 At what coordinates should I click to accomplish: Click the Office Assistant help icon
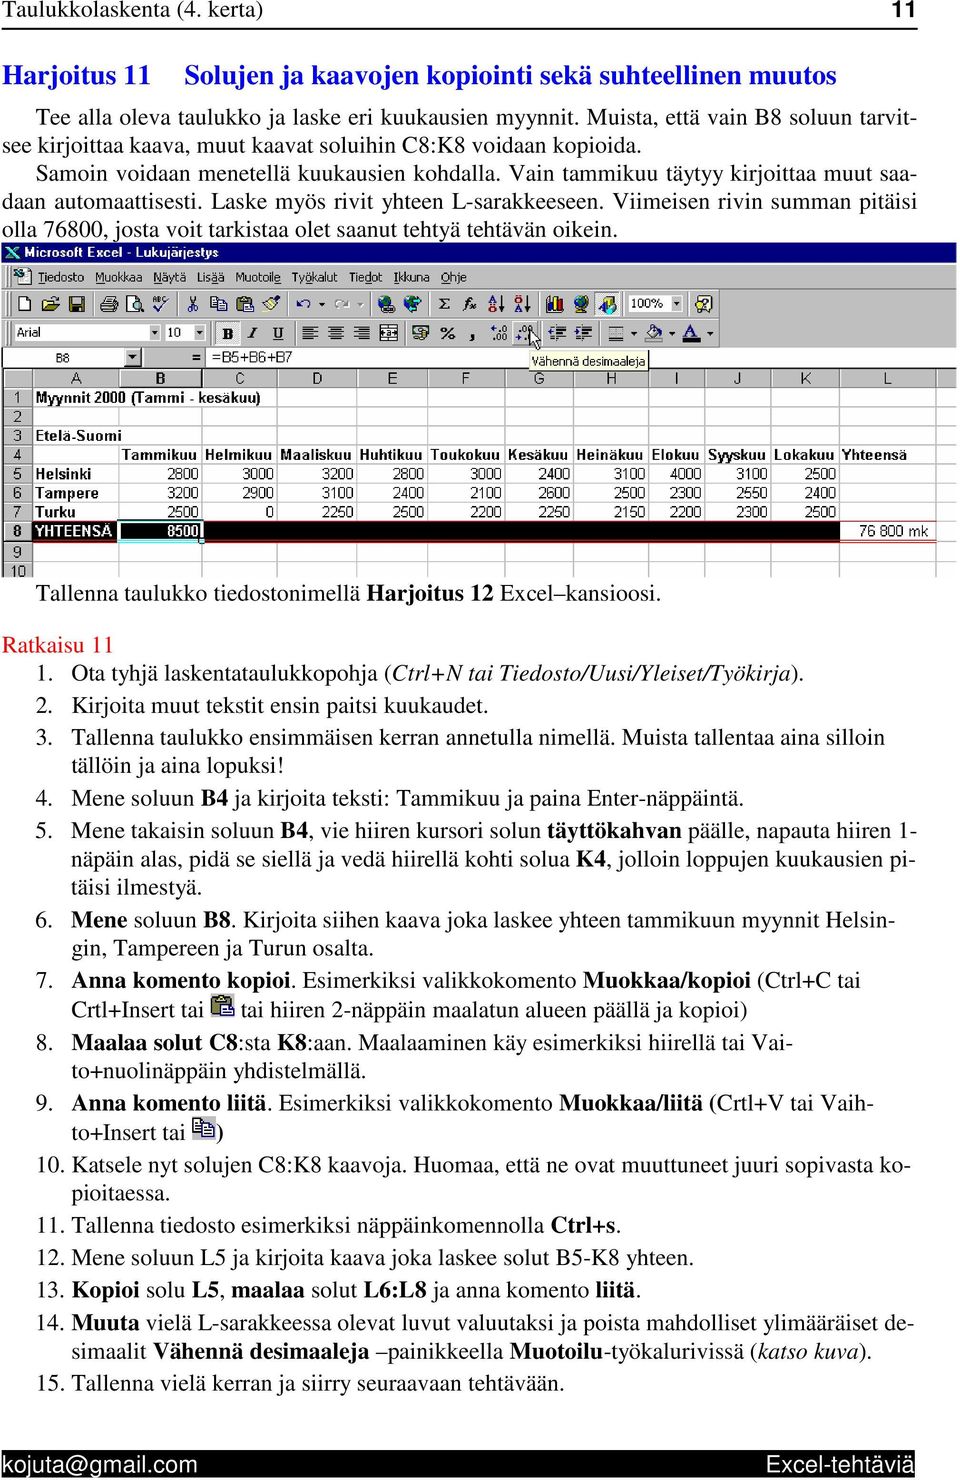pos(703,304)
